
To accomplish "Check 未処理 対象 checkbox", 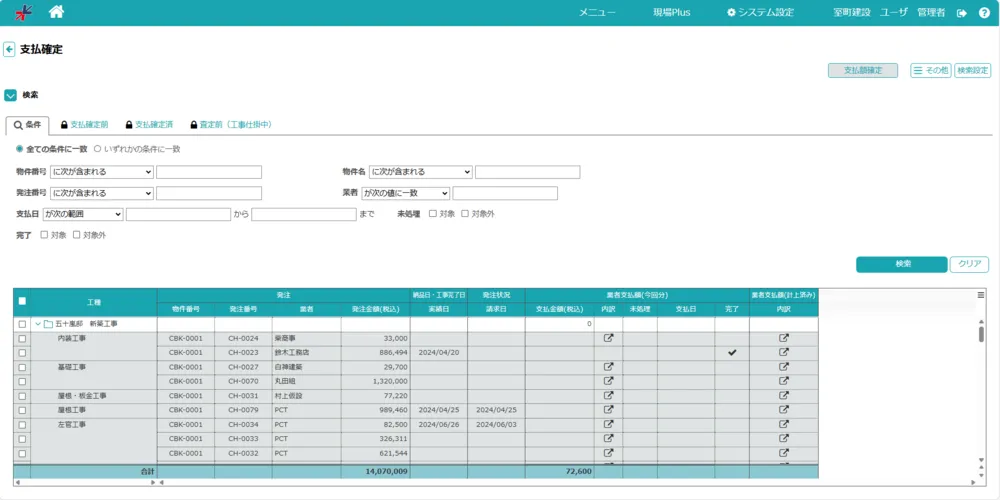I will [x=432, y=214].
